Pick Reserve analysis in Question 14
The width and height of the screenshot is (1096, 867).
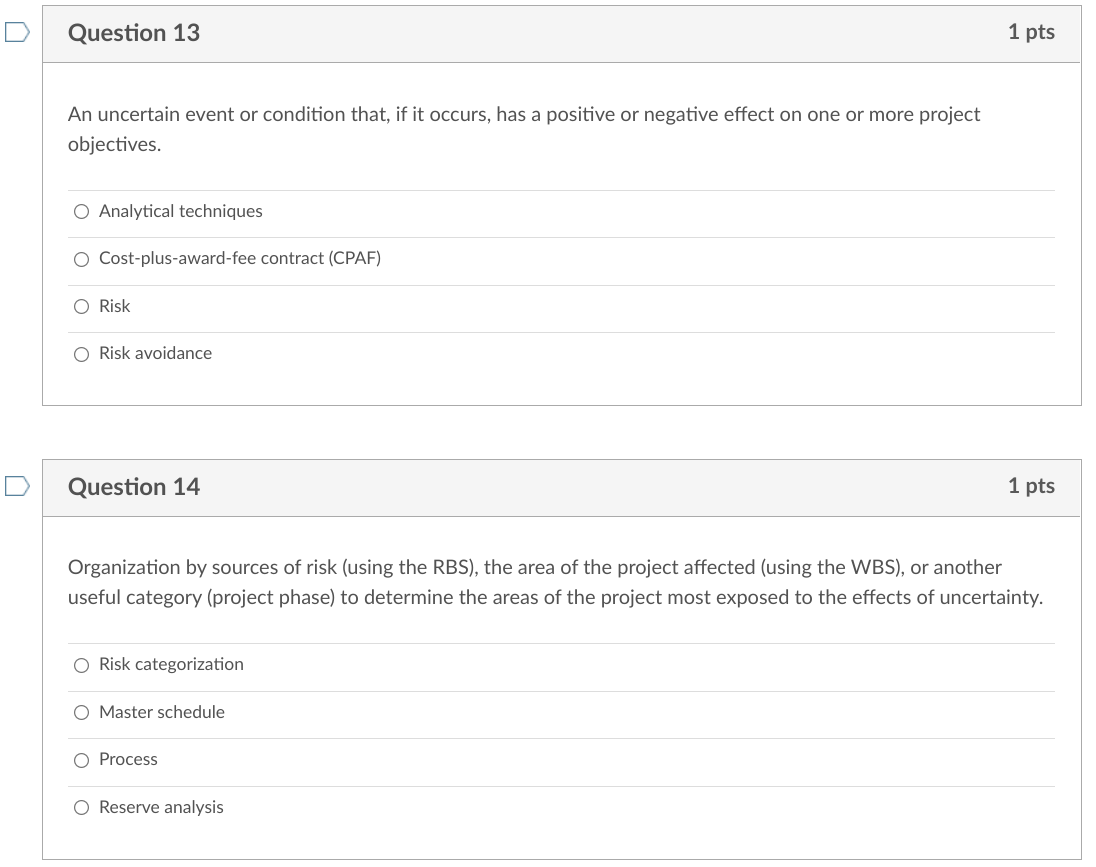(81, 807)
